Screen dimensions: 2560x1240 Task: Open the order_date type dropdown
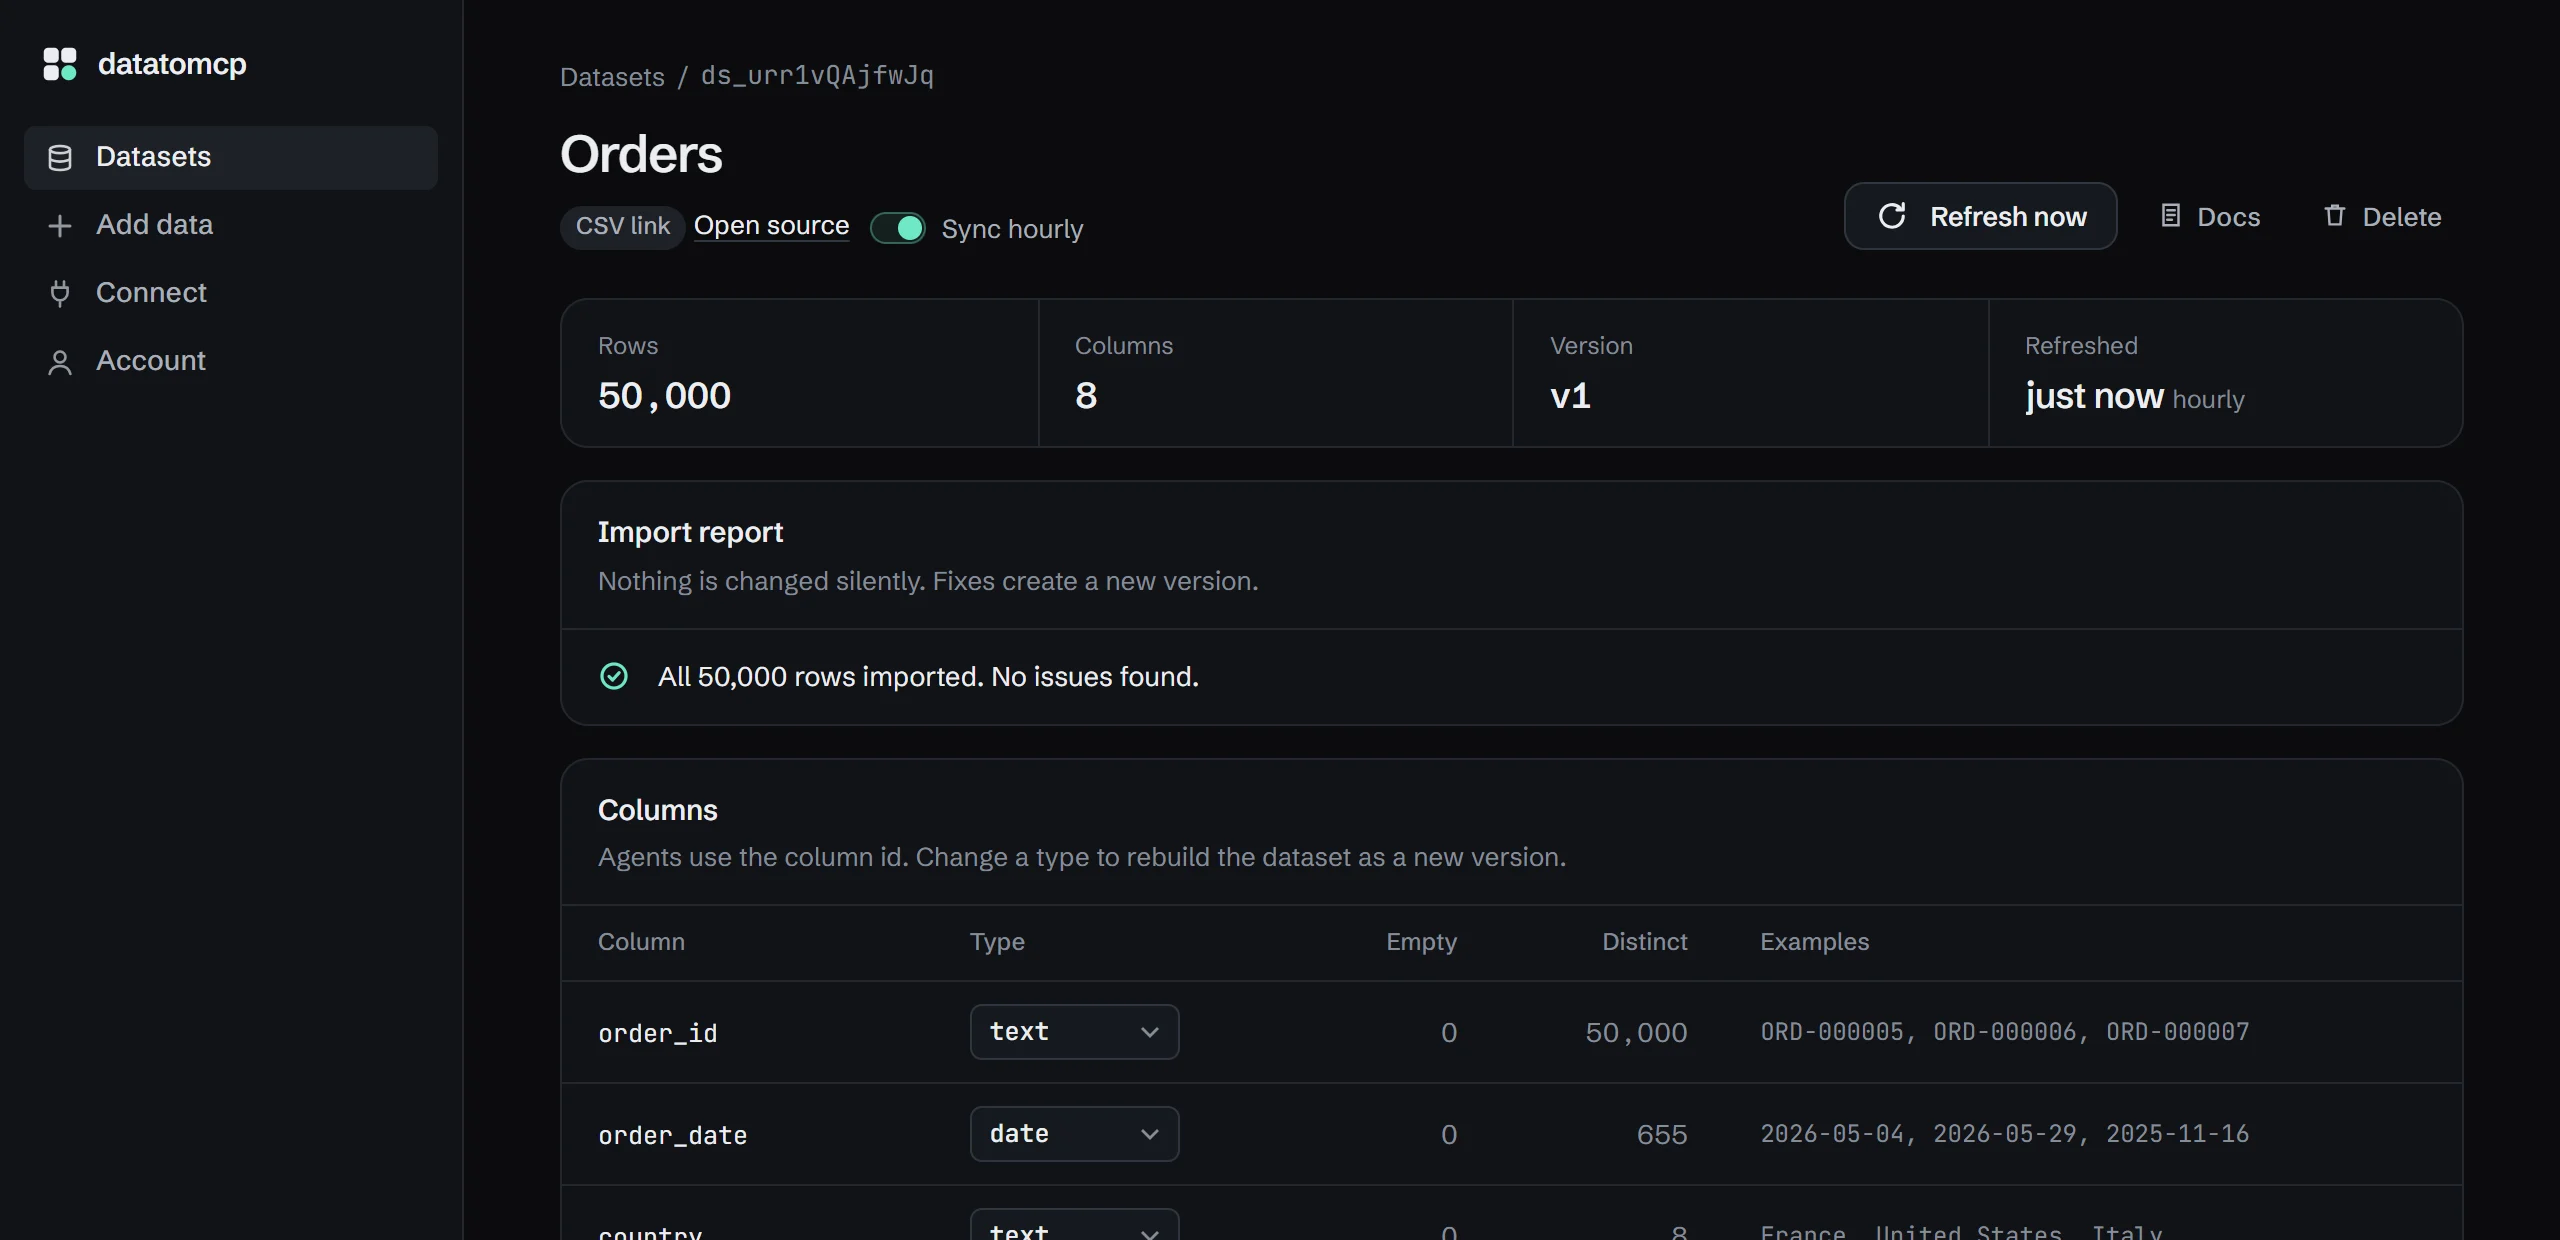tap(1074, 1134)
